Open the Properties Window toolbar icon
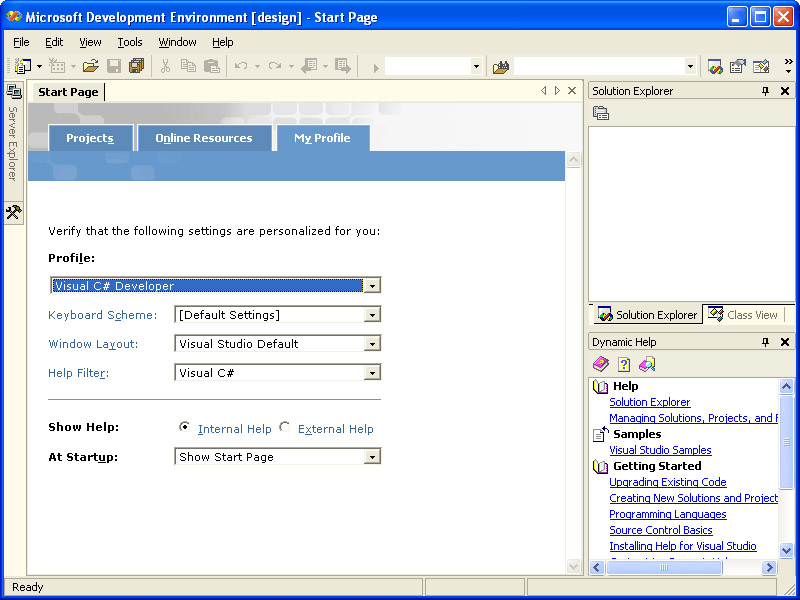This screenshot has height=600, width=800. (x=738, y=66)
